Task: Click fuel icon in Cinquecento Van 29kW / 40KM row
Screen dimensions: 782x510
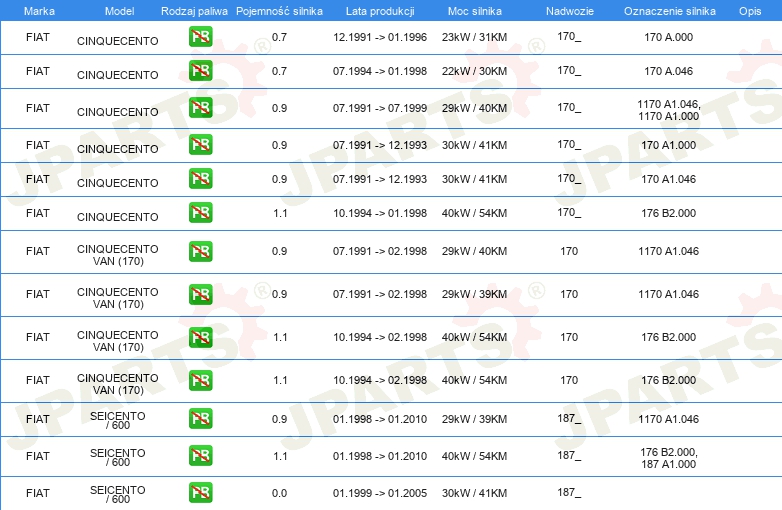Action: [x=200, y=251]
